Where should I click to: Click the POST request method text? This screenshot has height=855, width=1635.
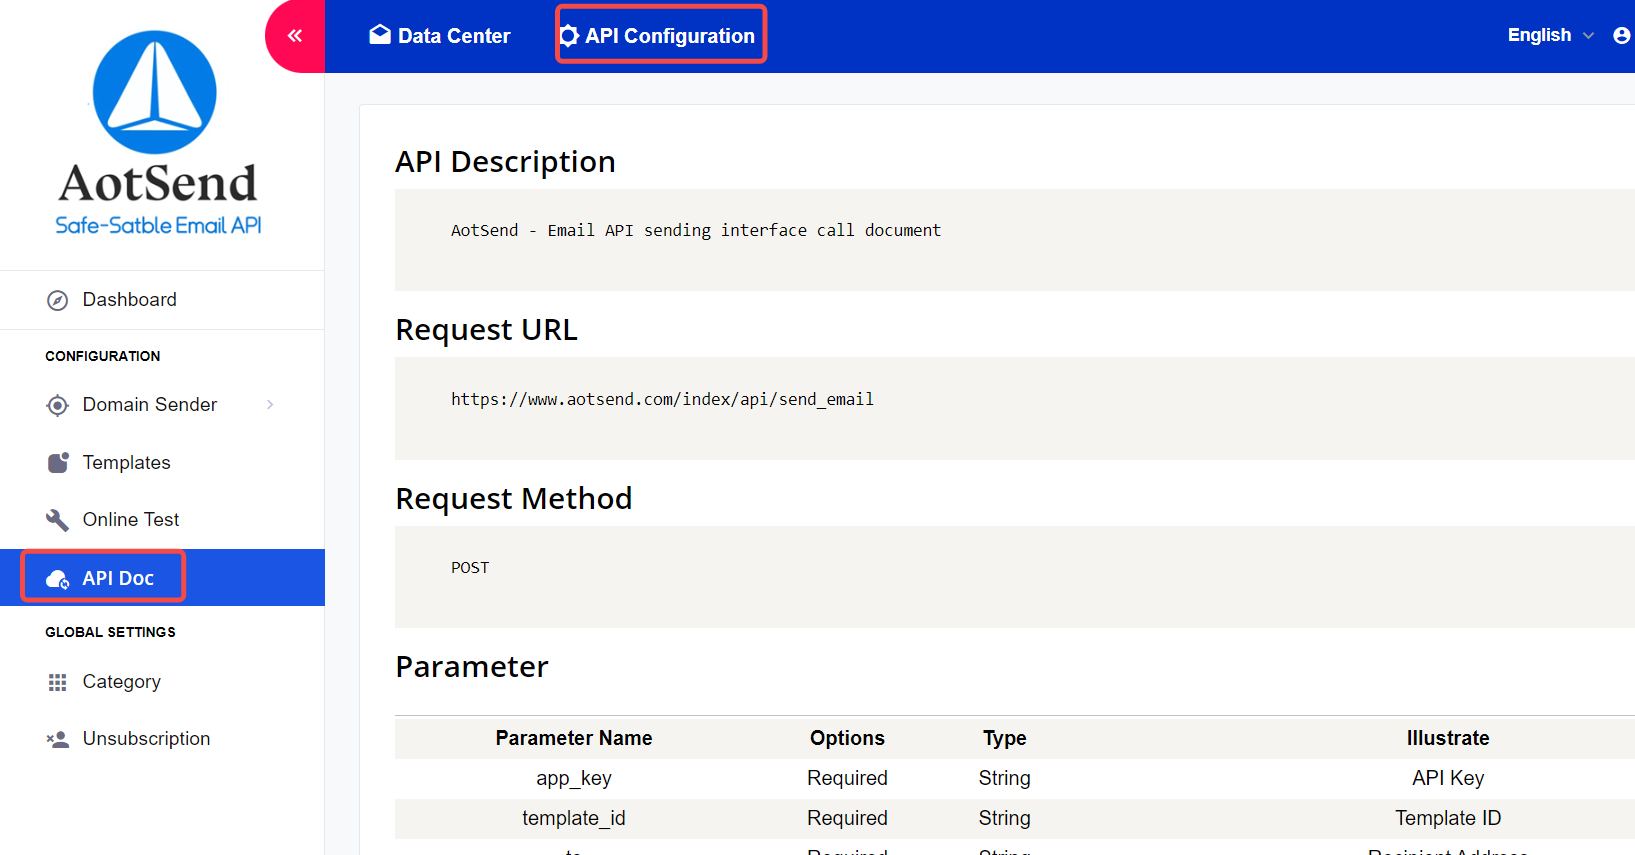pos(470,567)
